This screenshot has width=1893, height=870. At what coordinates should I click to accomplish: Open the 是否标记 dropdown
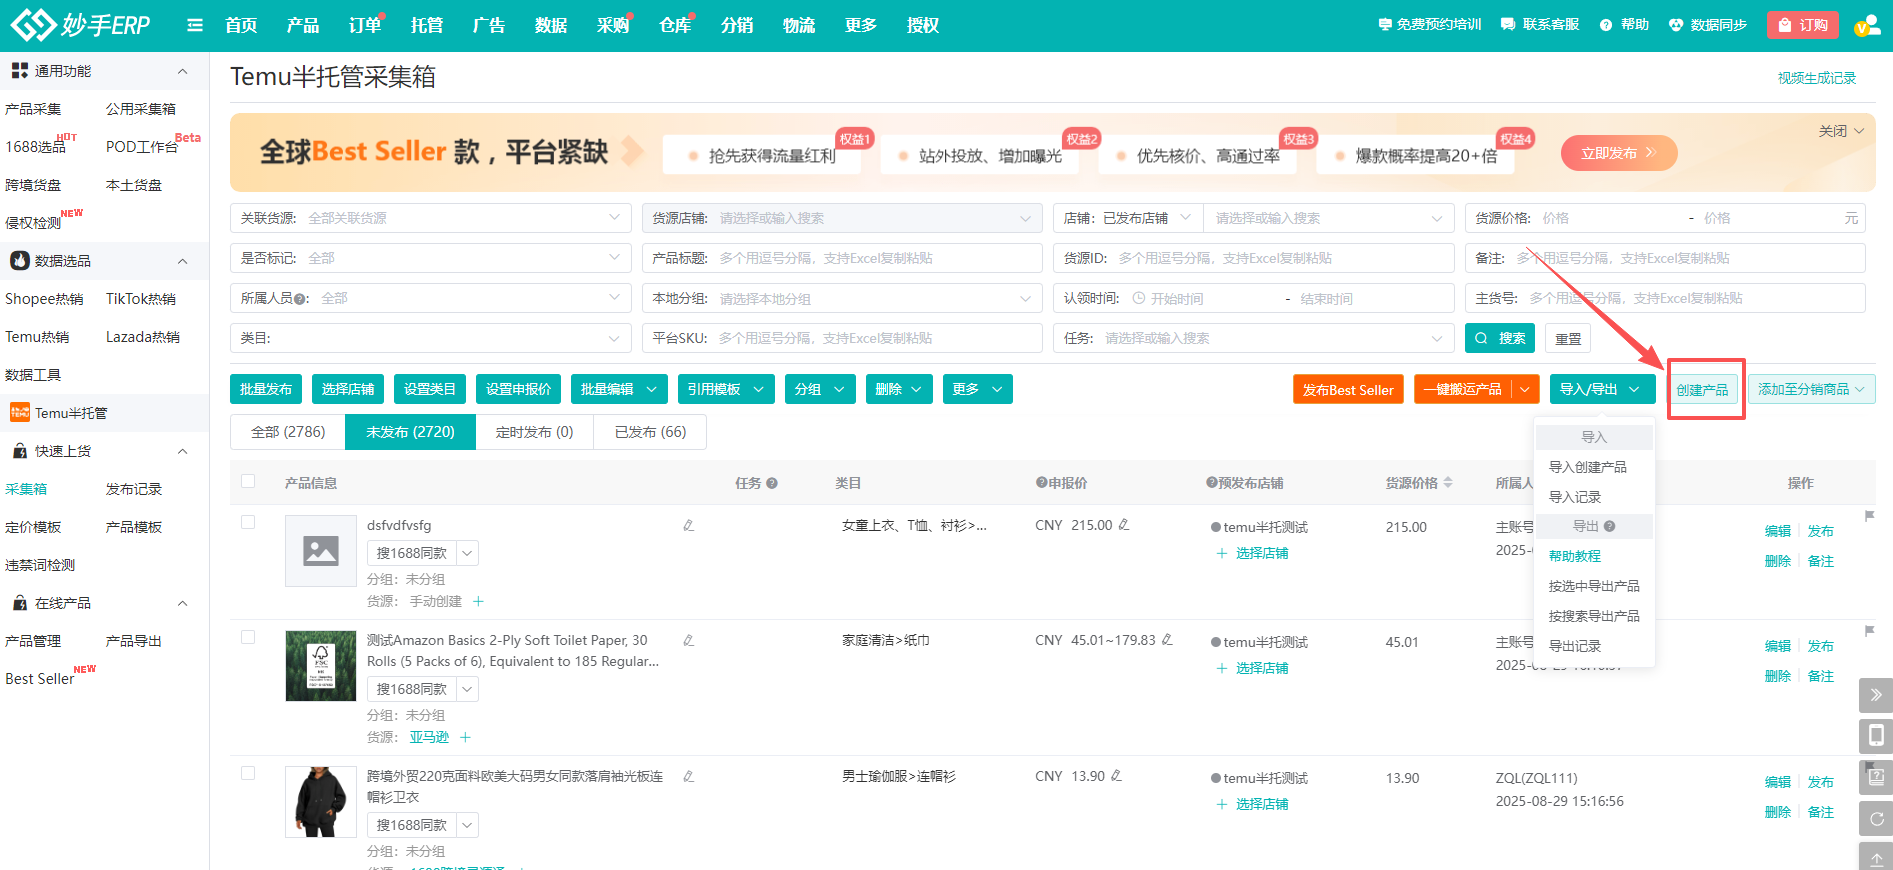(x=431, y=258)
